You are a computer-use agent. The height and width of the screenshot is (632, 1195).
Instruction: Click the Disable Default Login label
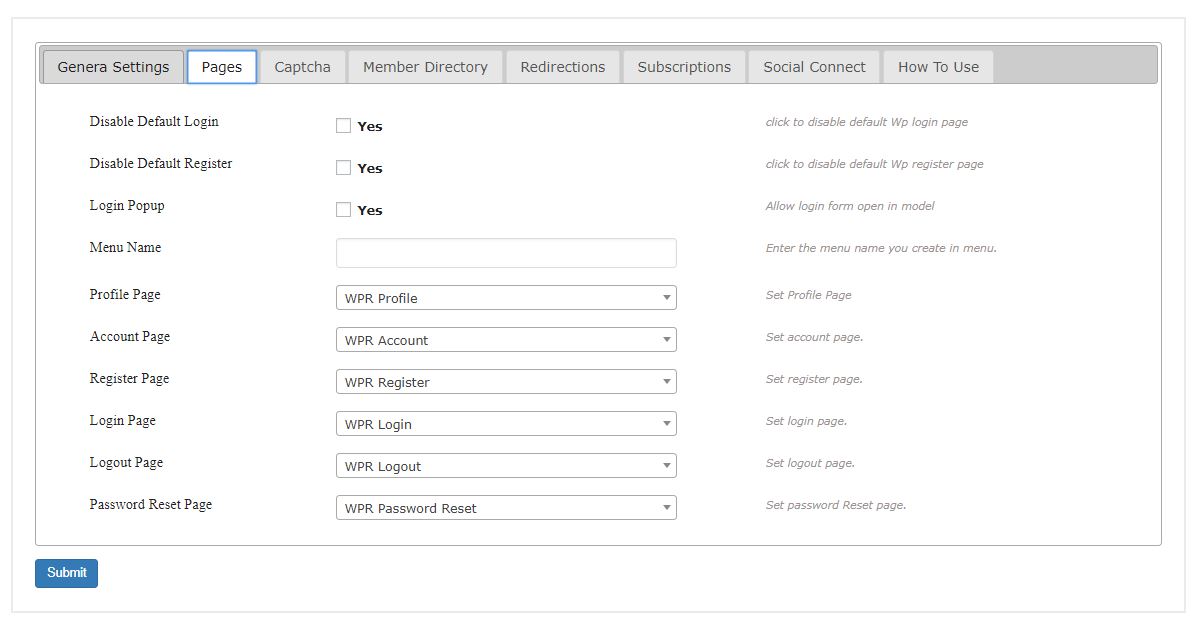pyautogui.click(x=154, y=121)
